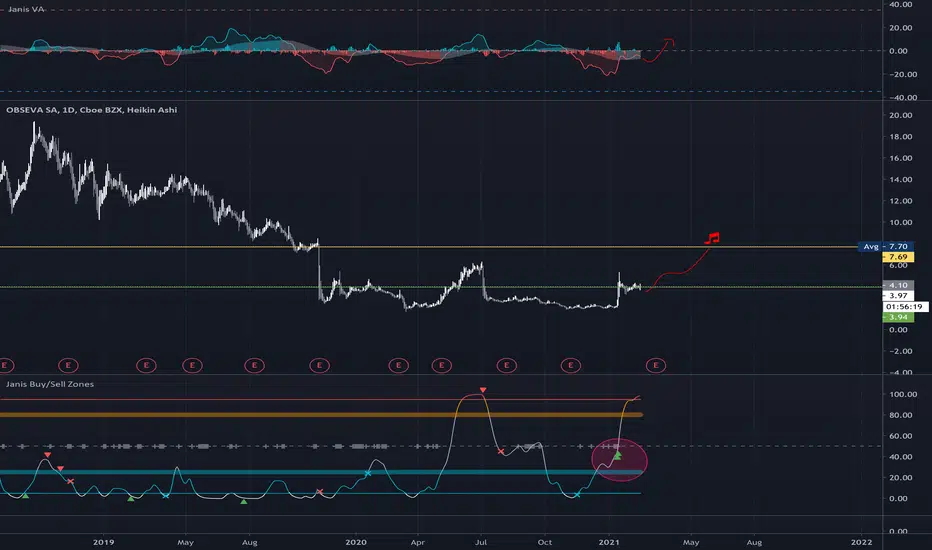Click the green buy triangle inside the pink circle
Image resolution: width=932 pixels, height=550 pixels.
tap(618, 455)
